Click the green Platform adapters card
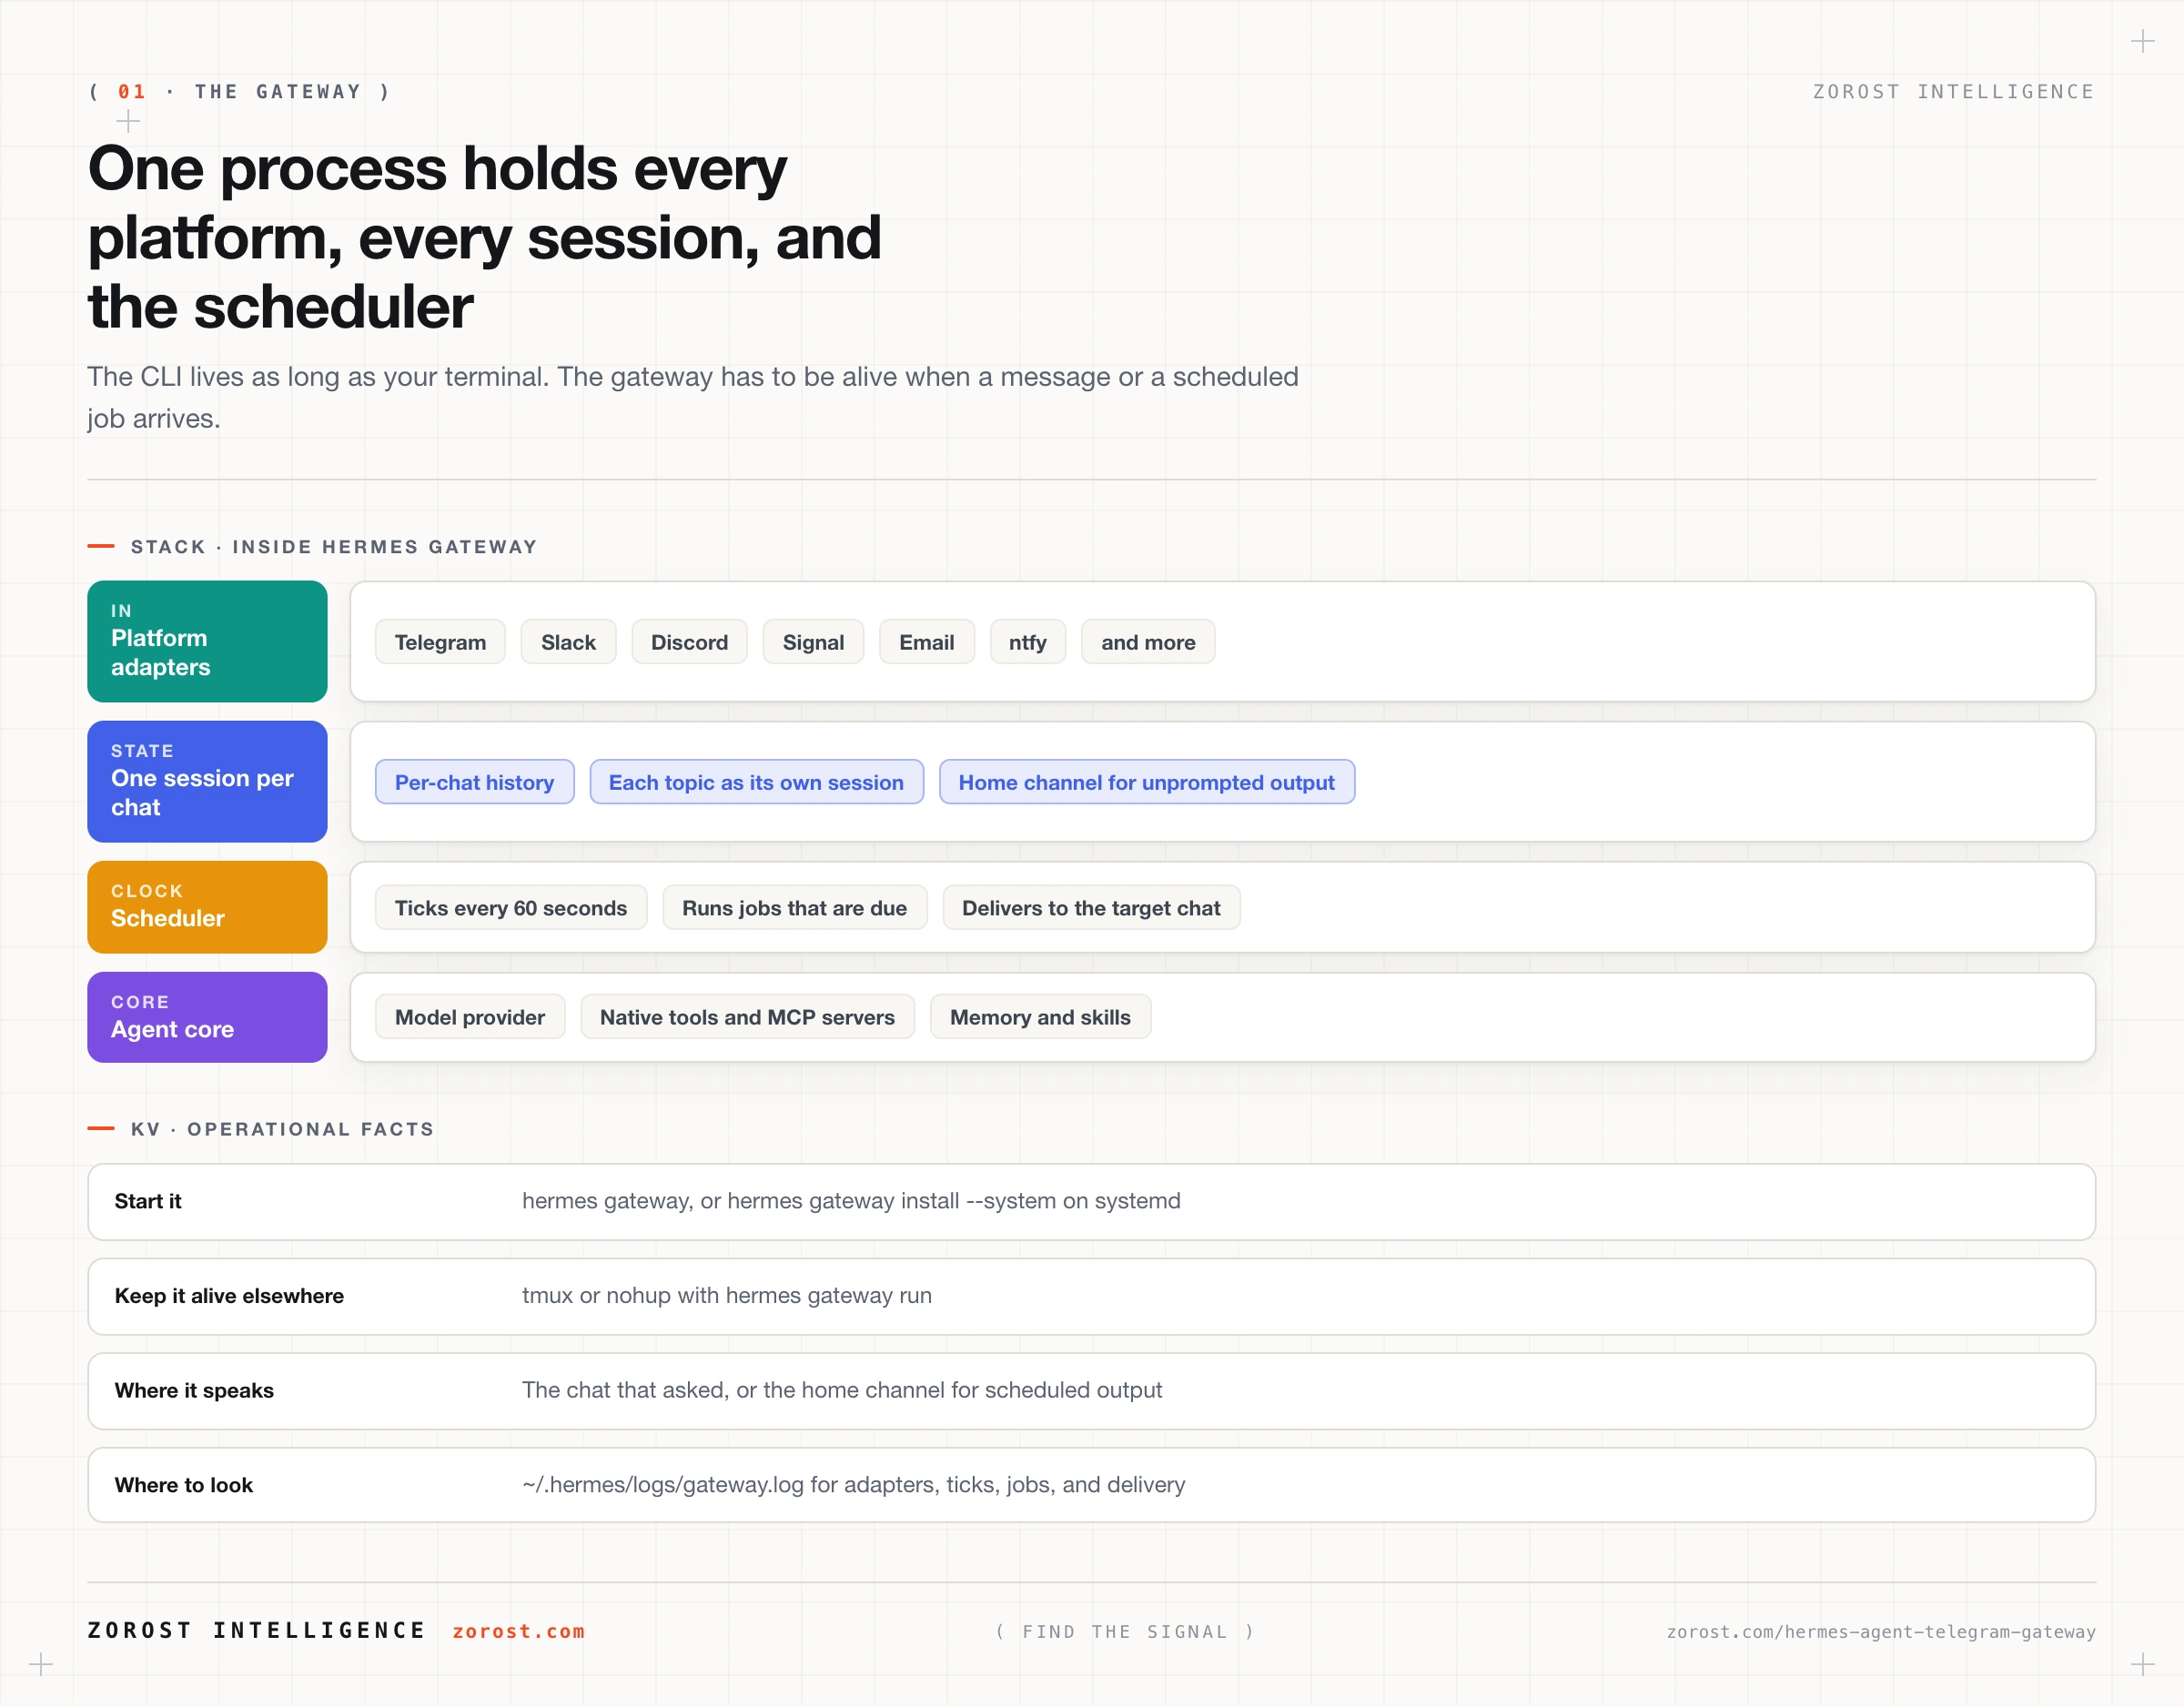The image size is (2184, 1707). click(x=207, y=641)
